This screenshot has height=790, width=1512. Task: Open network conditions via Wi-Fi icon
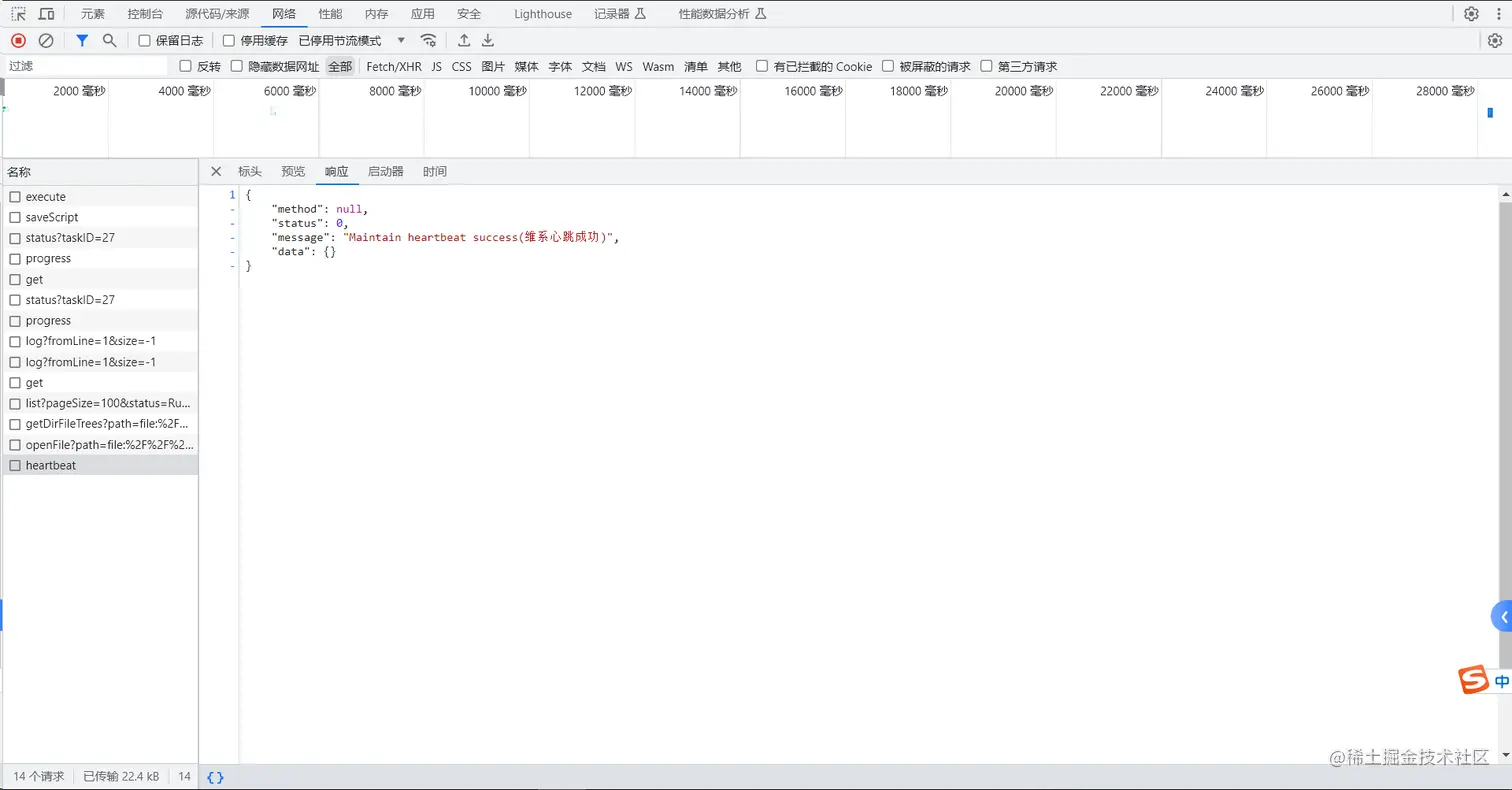pyautogui.click(x=428, y=41)
